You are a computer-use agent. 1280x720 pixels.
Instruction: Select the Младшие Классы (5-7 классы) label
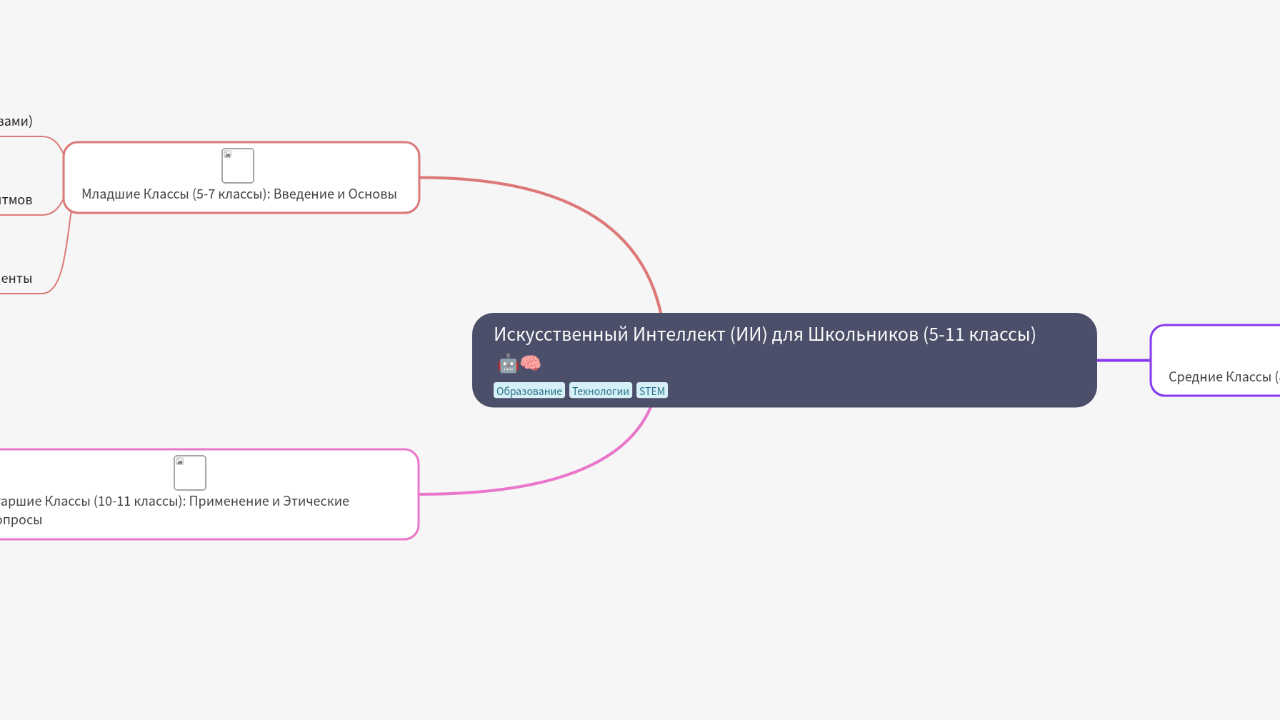(x=239, y=194)
